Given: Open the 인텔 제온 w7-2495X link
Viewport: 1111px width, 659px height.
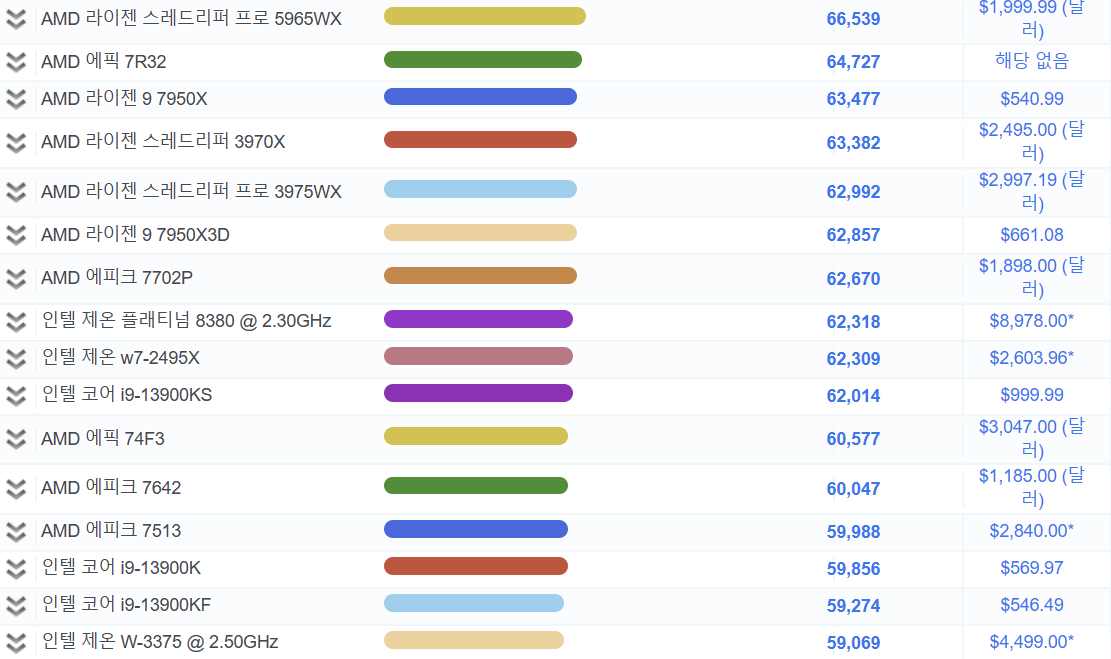Looking at the screenshot, I should (x=120, y=358).
